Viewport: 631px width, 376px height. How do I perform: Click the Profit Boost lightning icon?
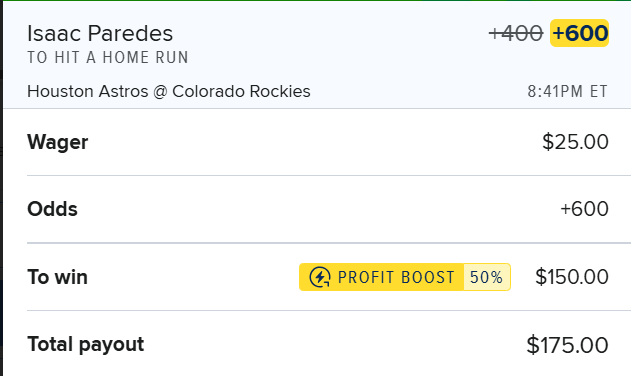[x=320, y=277]
